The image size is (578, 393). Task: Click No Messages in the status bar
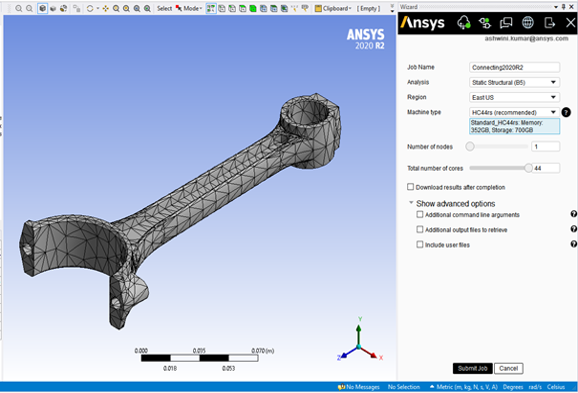click(359, 387)
